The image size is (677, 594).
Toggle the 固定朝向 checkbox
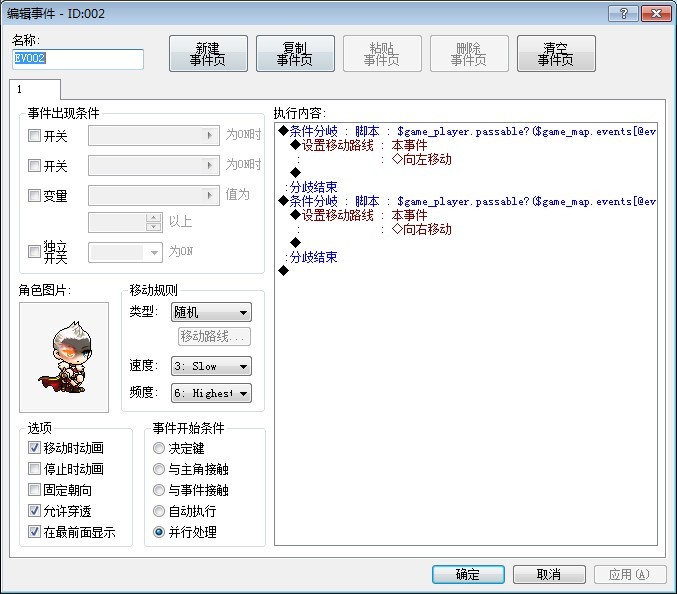pyautogui.click(x=34, y=490)
